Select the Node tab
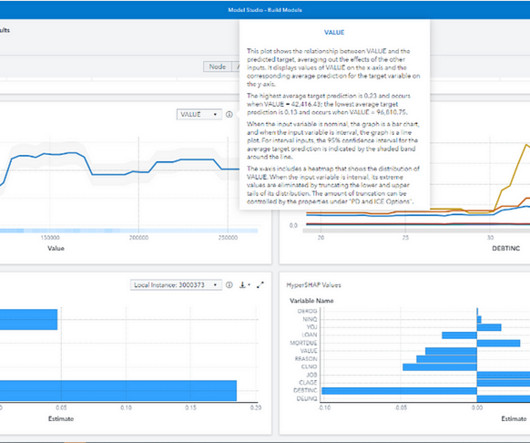 pos(217,67)
